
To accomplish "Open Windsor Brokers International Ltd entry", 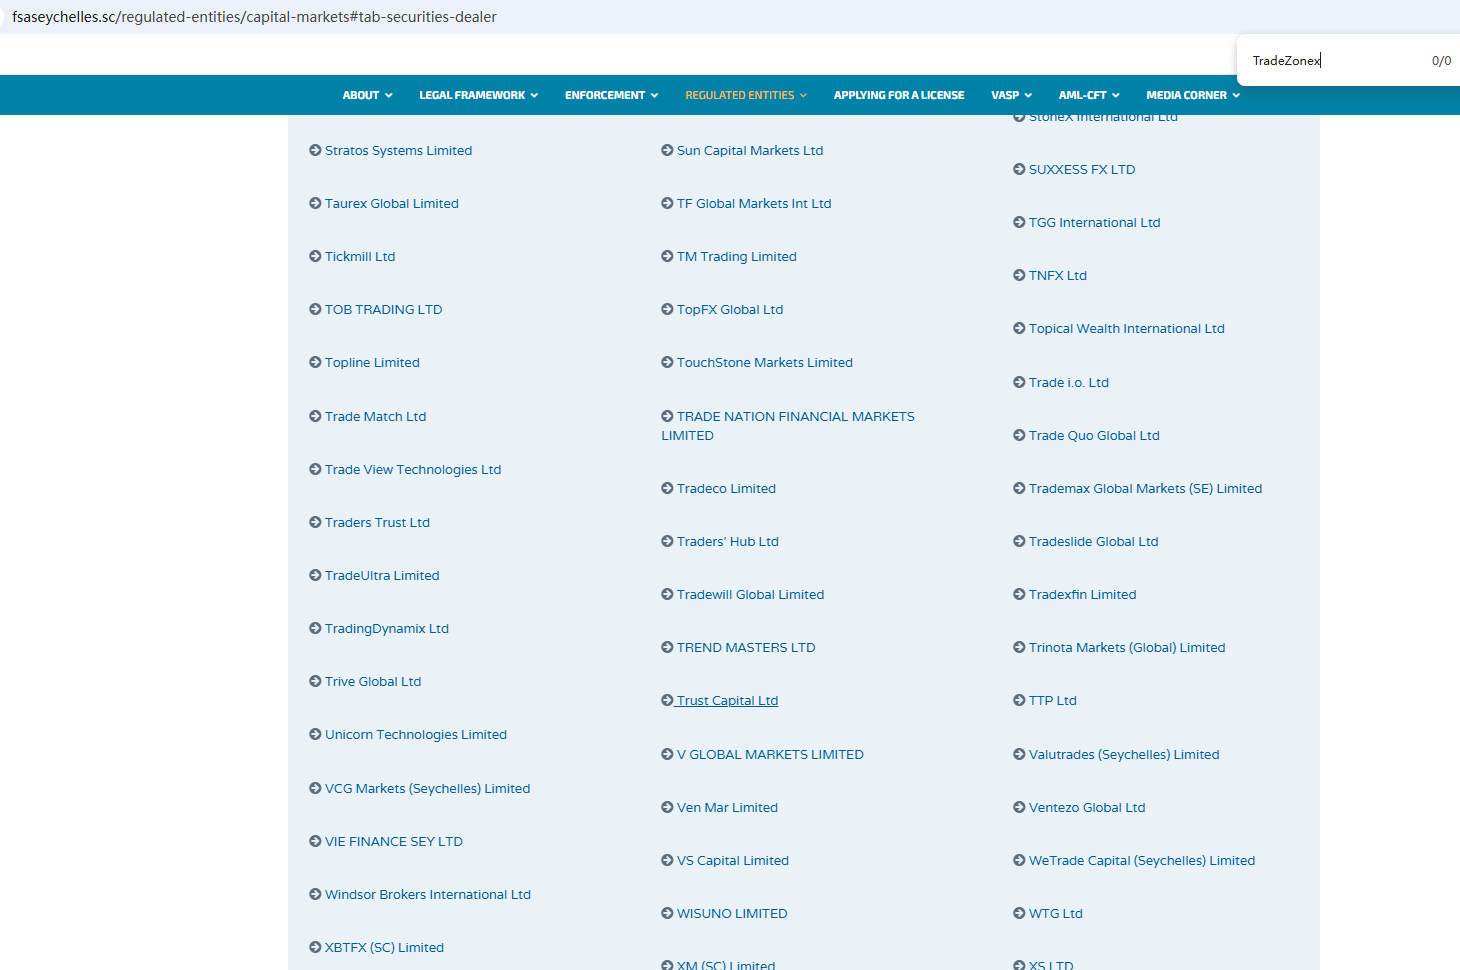I will (428, 894).
